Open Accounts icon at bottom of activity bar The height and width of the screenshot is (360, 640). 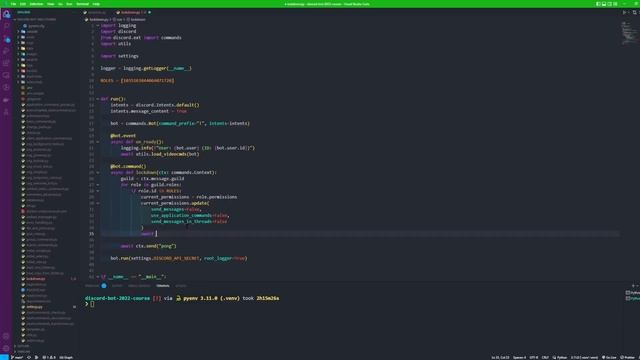[x=6, y=336]
